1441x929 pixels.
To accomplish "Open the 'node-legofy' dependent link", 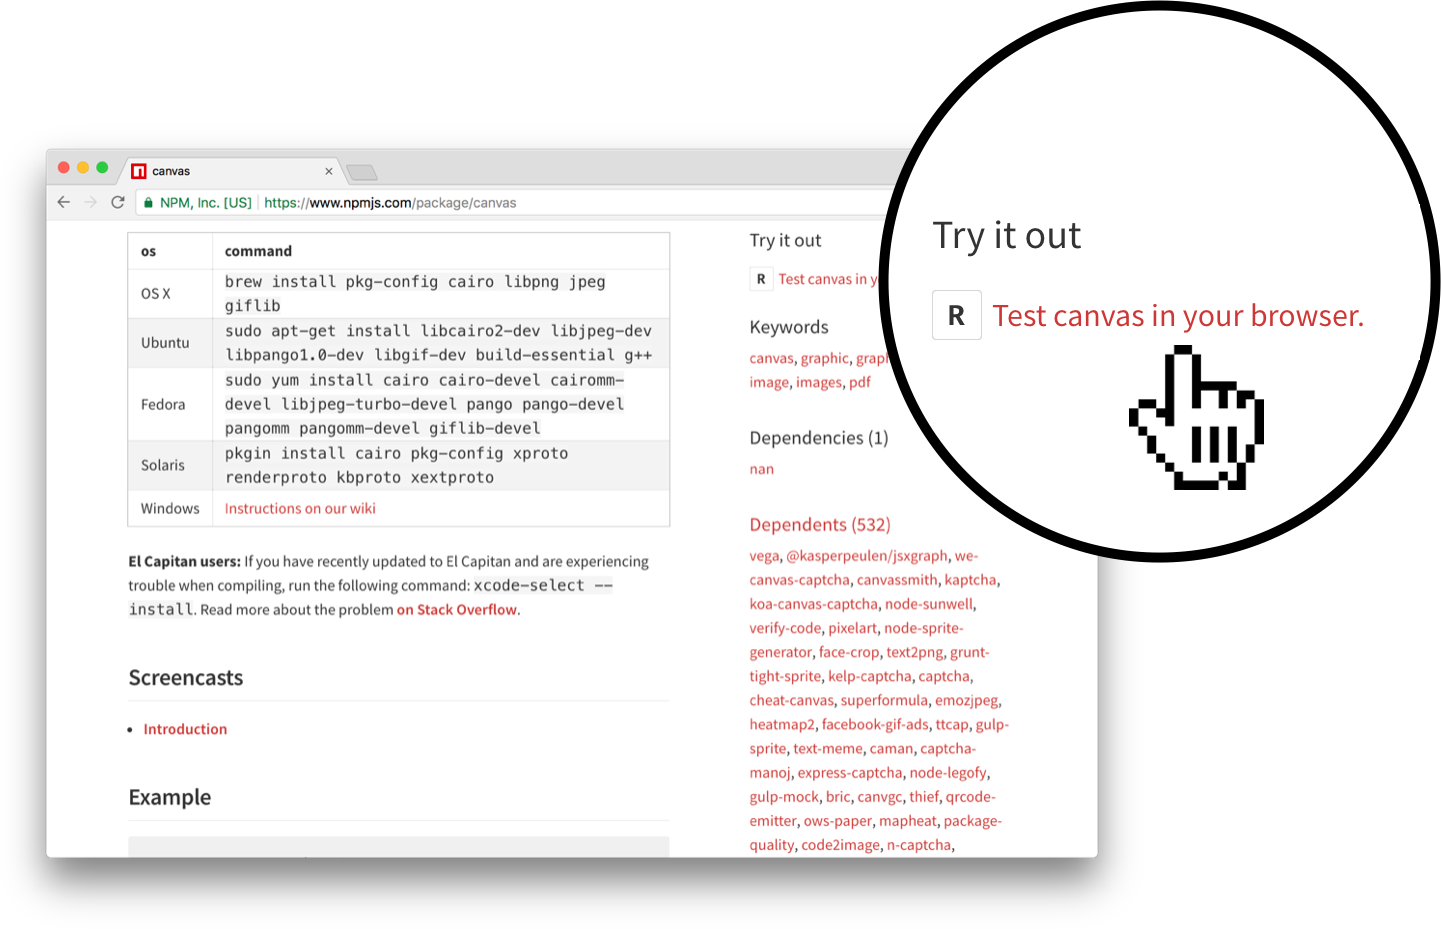I will pos(948,772).
